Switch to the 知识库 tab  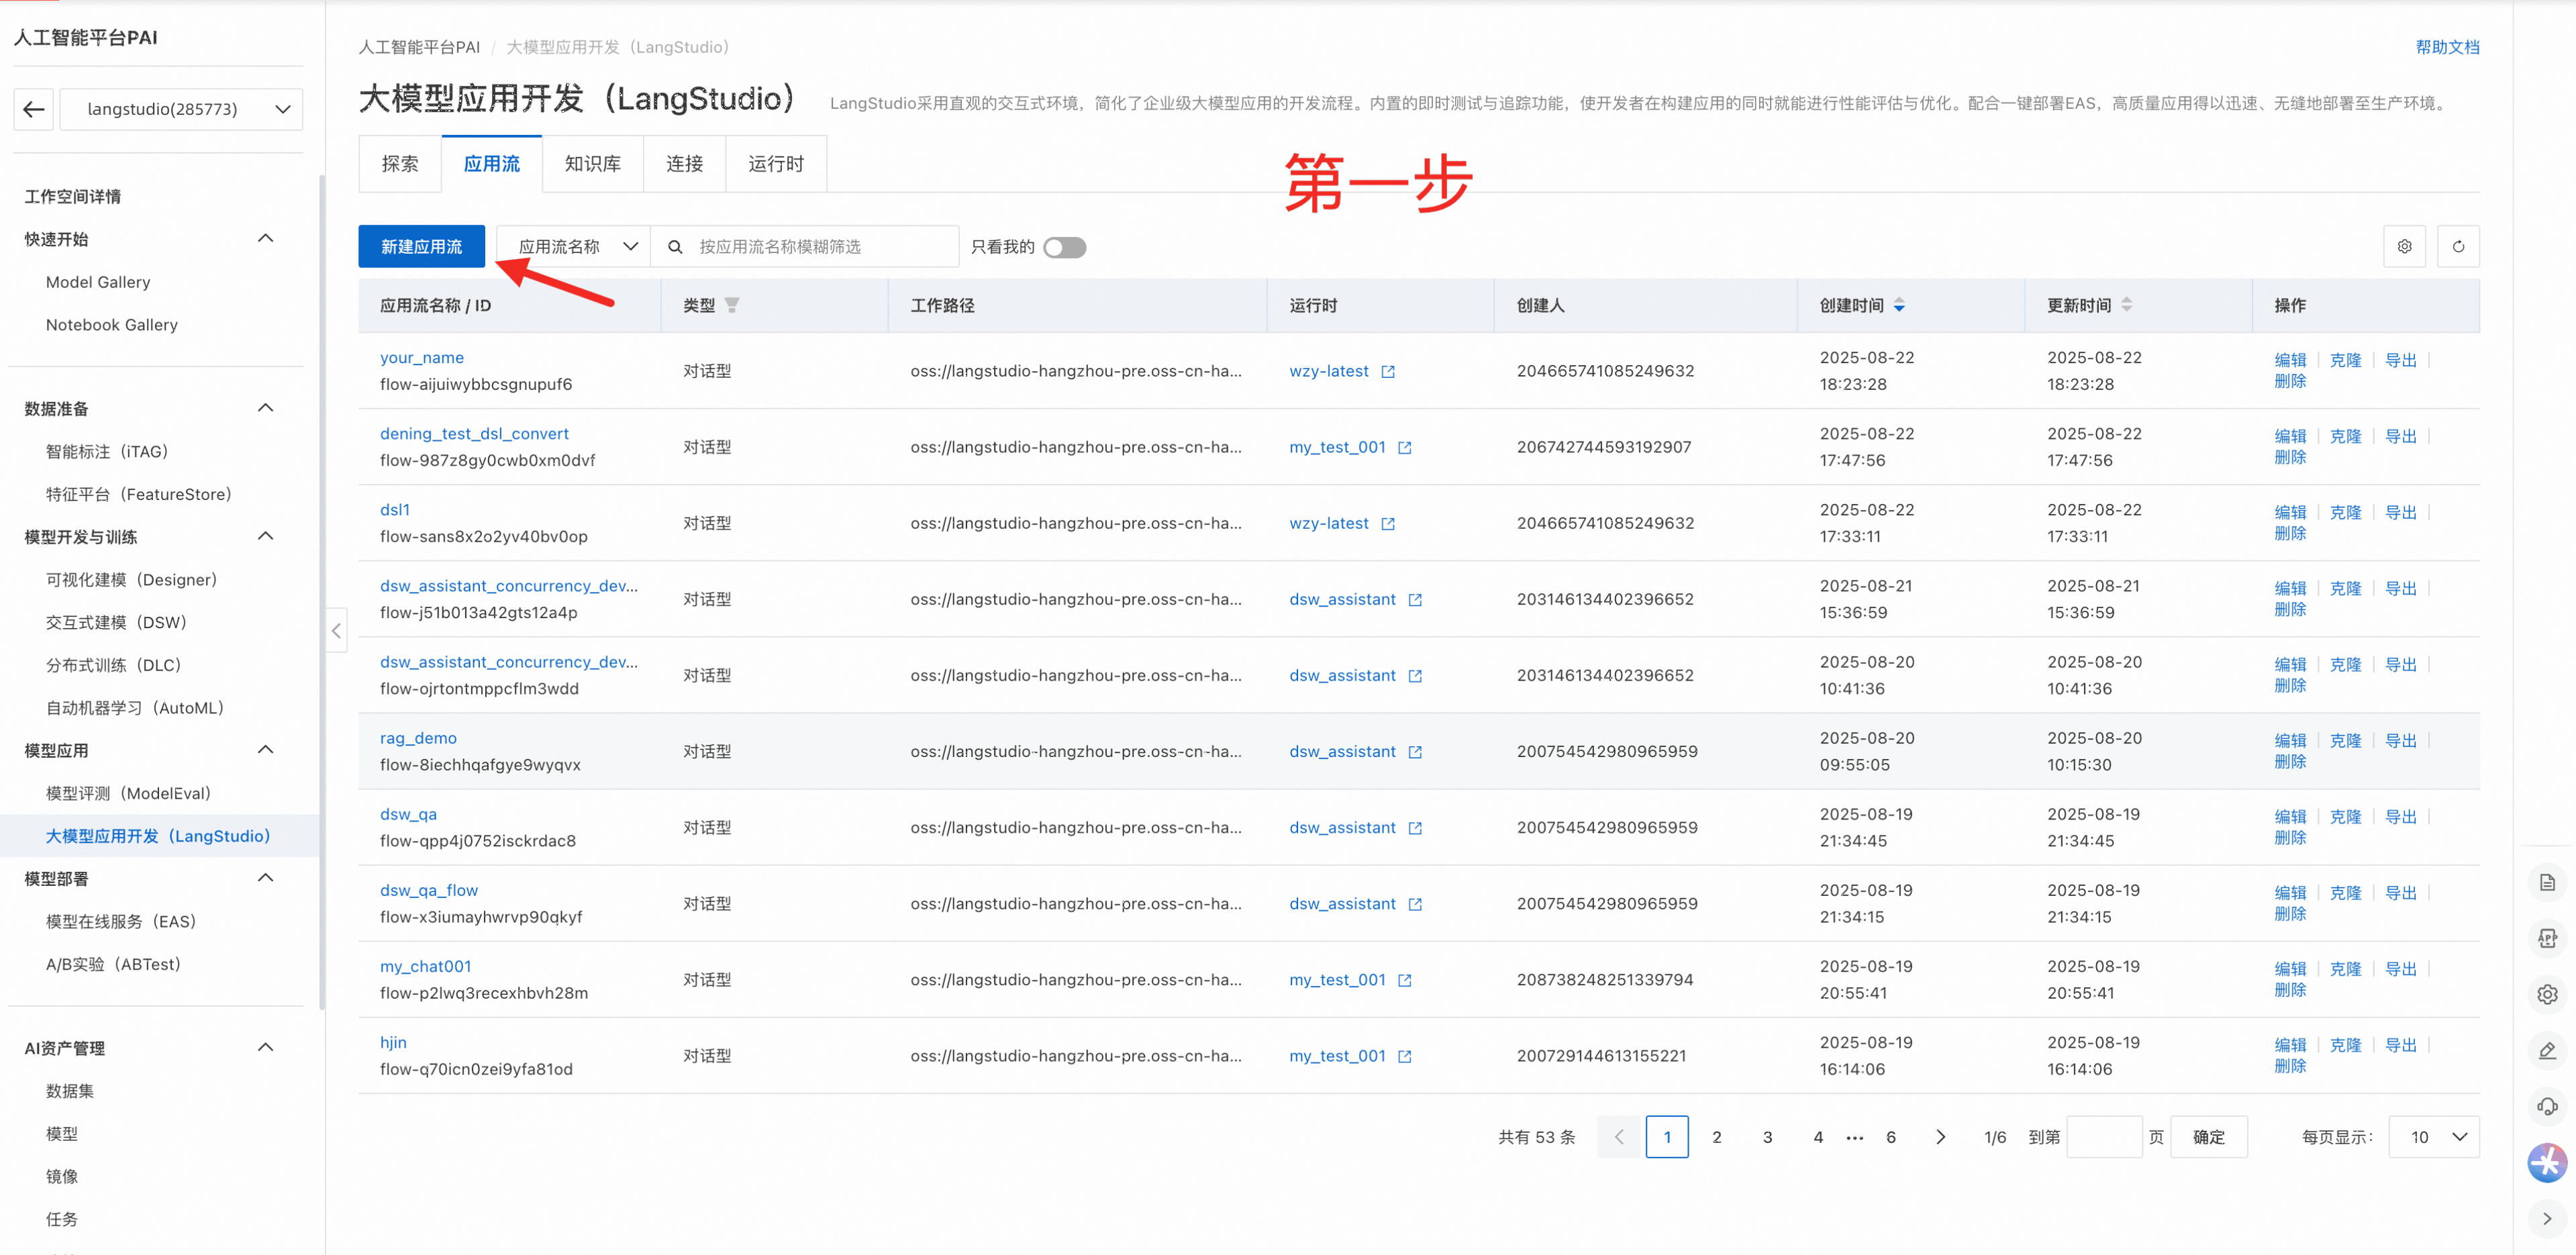593,164
